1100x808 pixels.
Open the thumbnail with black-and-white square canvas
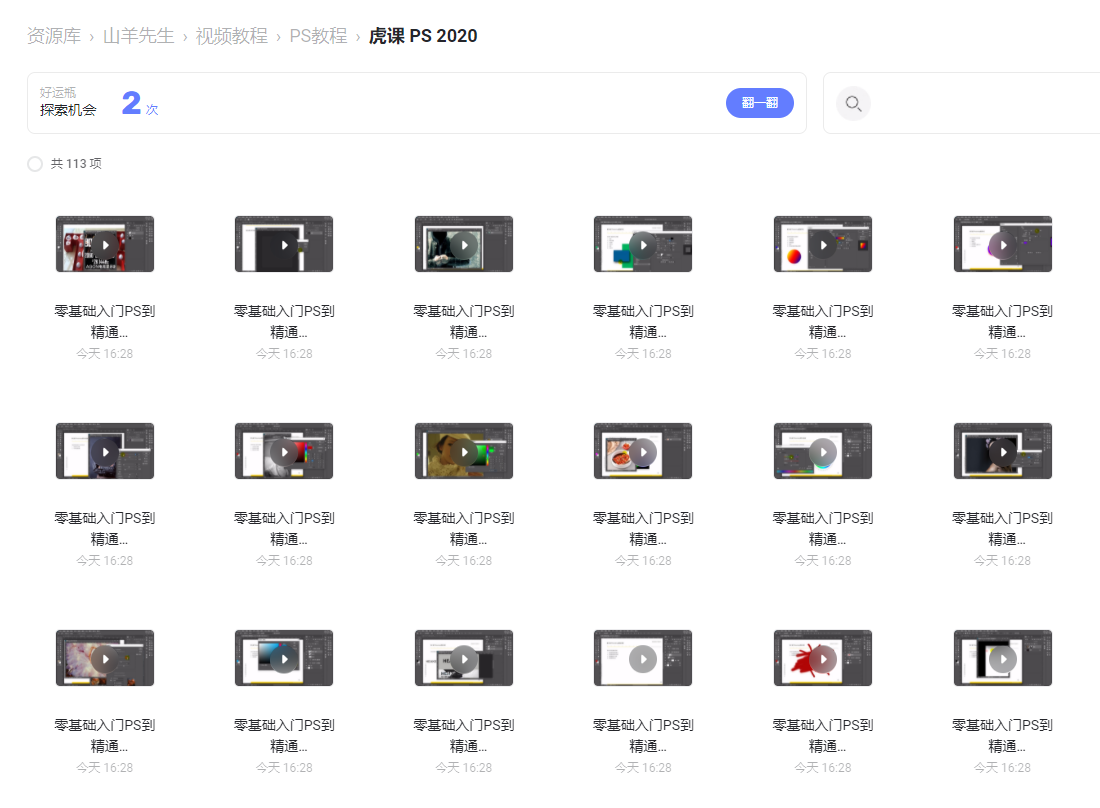pyautogui.click(x=1002, y=659)
